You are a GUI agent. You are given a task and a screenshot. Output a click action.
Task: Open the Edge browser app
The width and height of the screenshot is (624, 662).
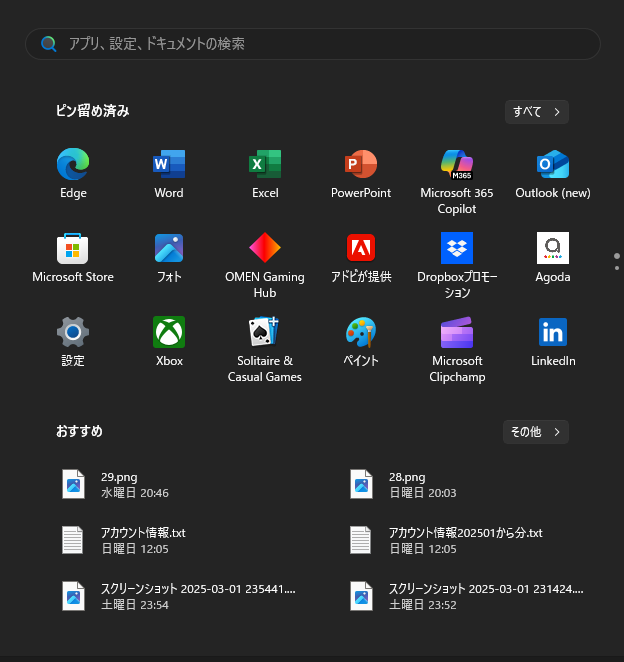coord(73,174)
